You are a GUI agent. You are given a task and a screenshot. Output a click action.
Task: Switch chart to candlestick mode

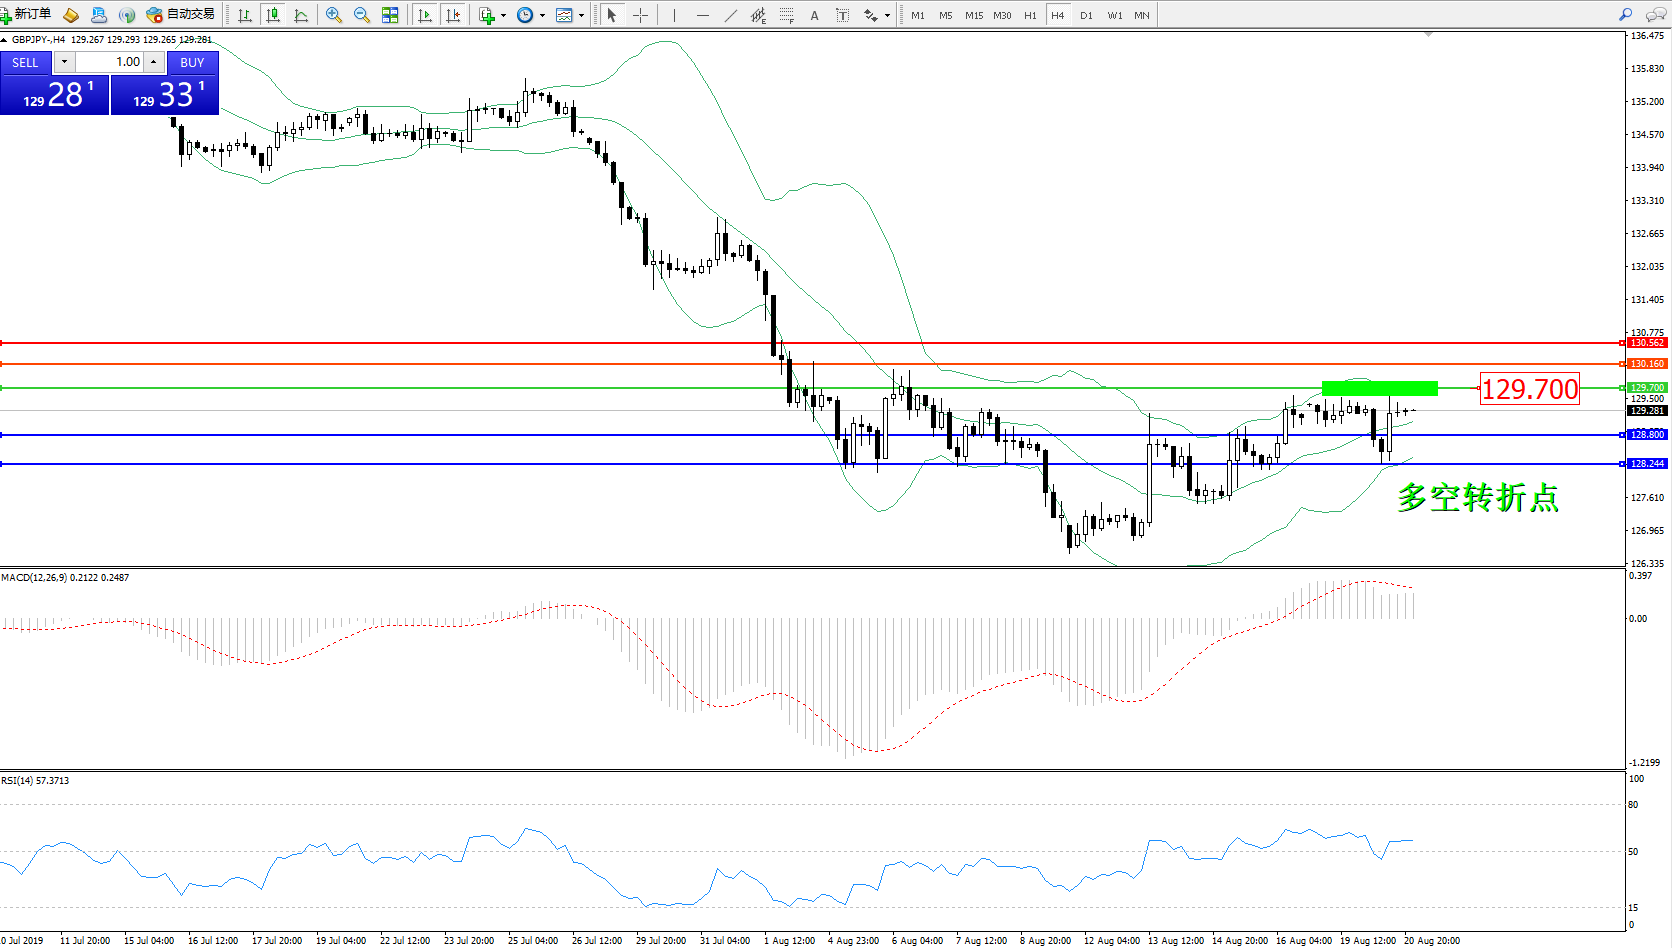pyautogui.click(x=272, y=15)
